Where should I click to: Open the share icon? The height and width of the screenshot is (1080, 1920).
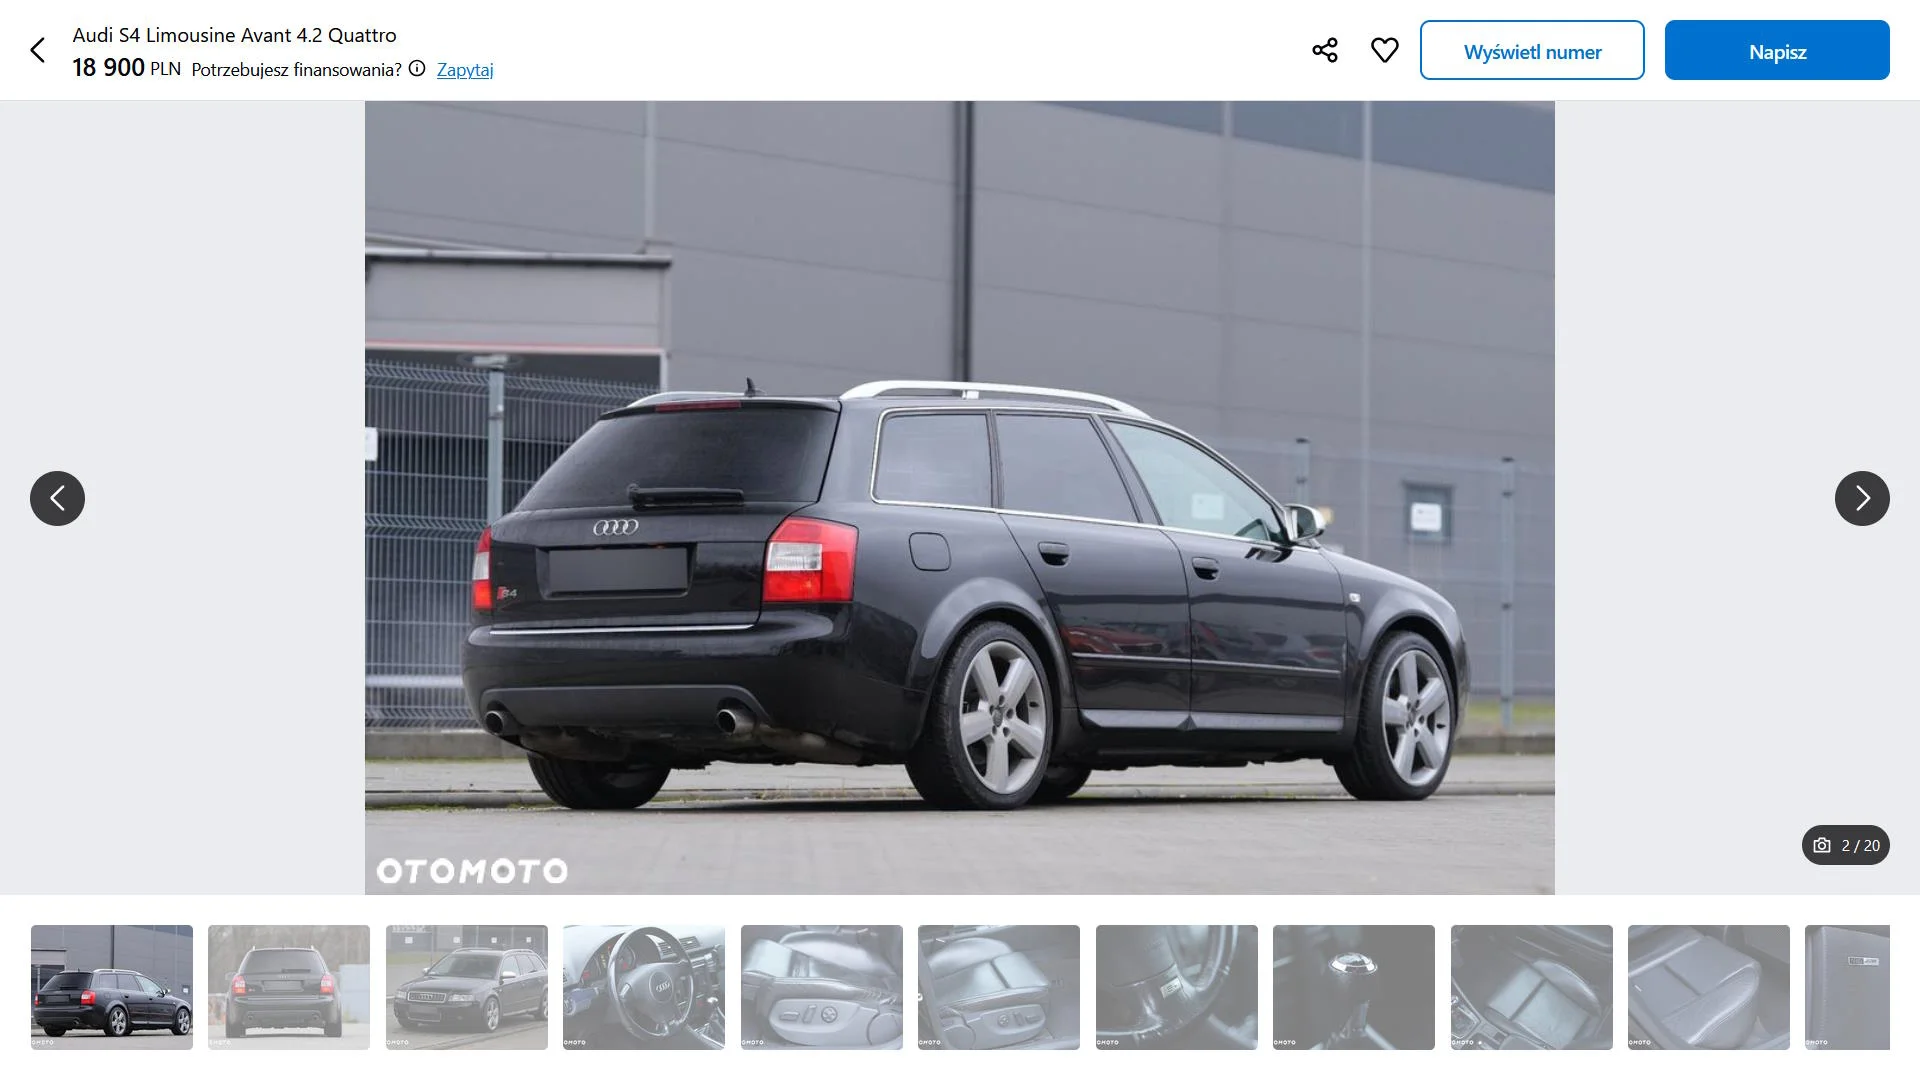1325,50
